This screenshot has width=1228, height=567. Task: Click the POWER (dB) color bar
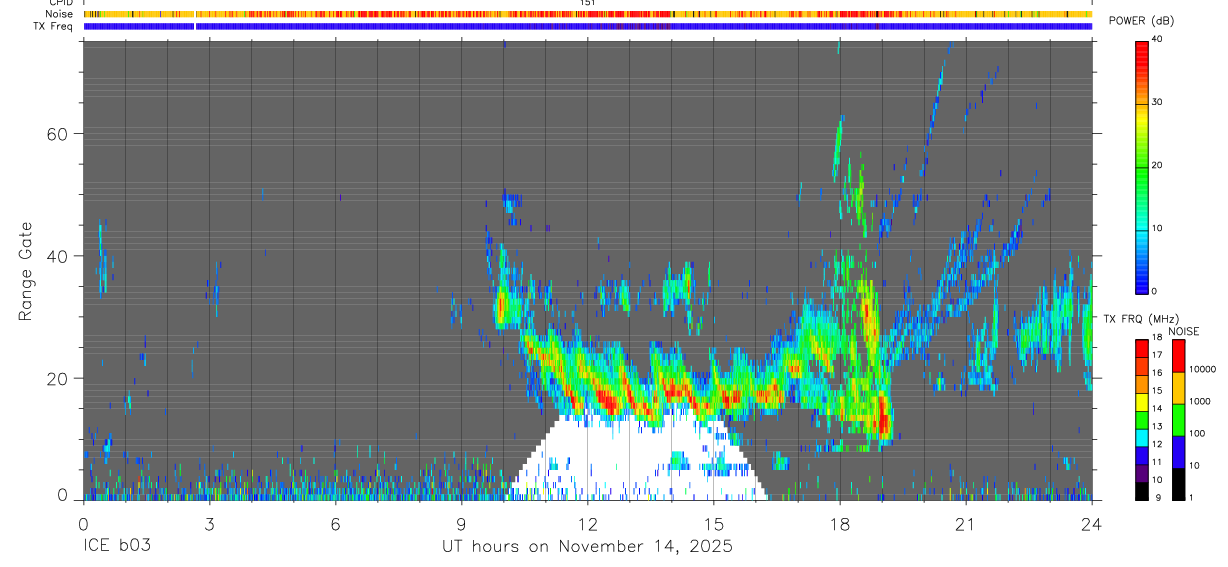tap(1142, 166)
